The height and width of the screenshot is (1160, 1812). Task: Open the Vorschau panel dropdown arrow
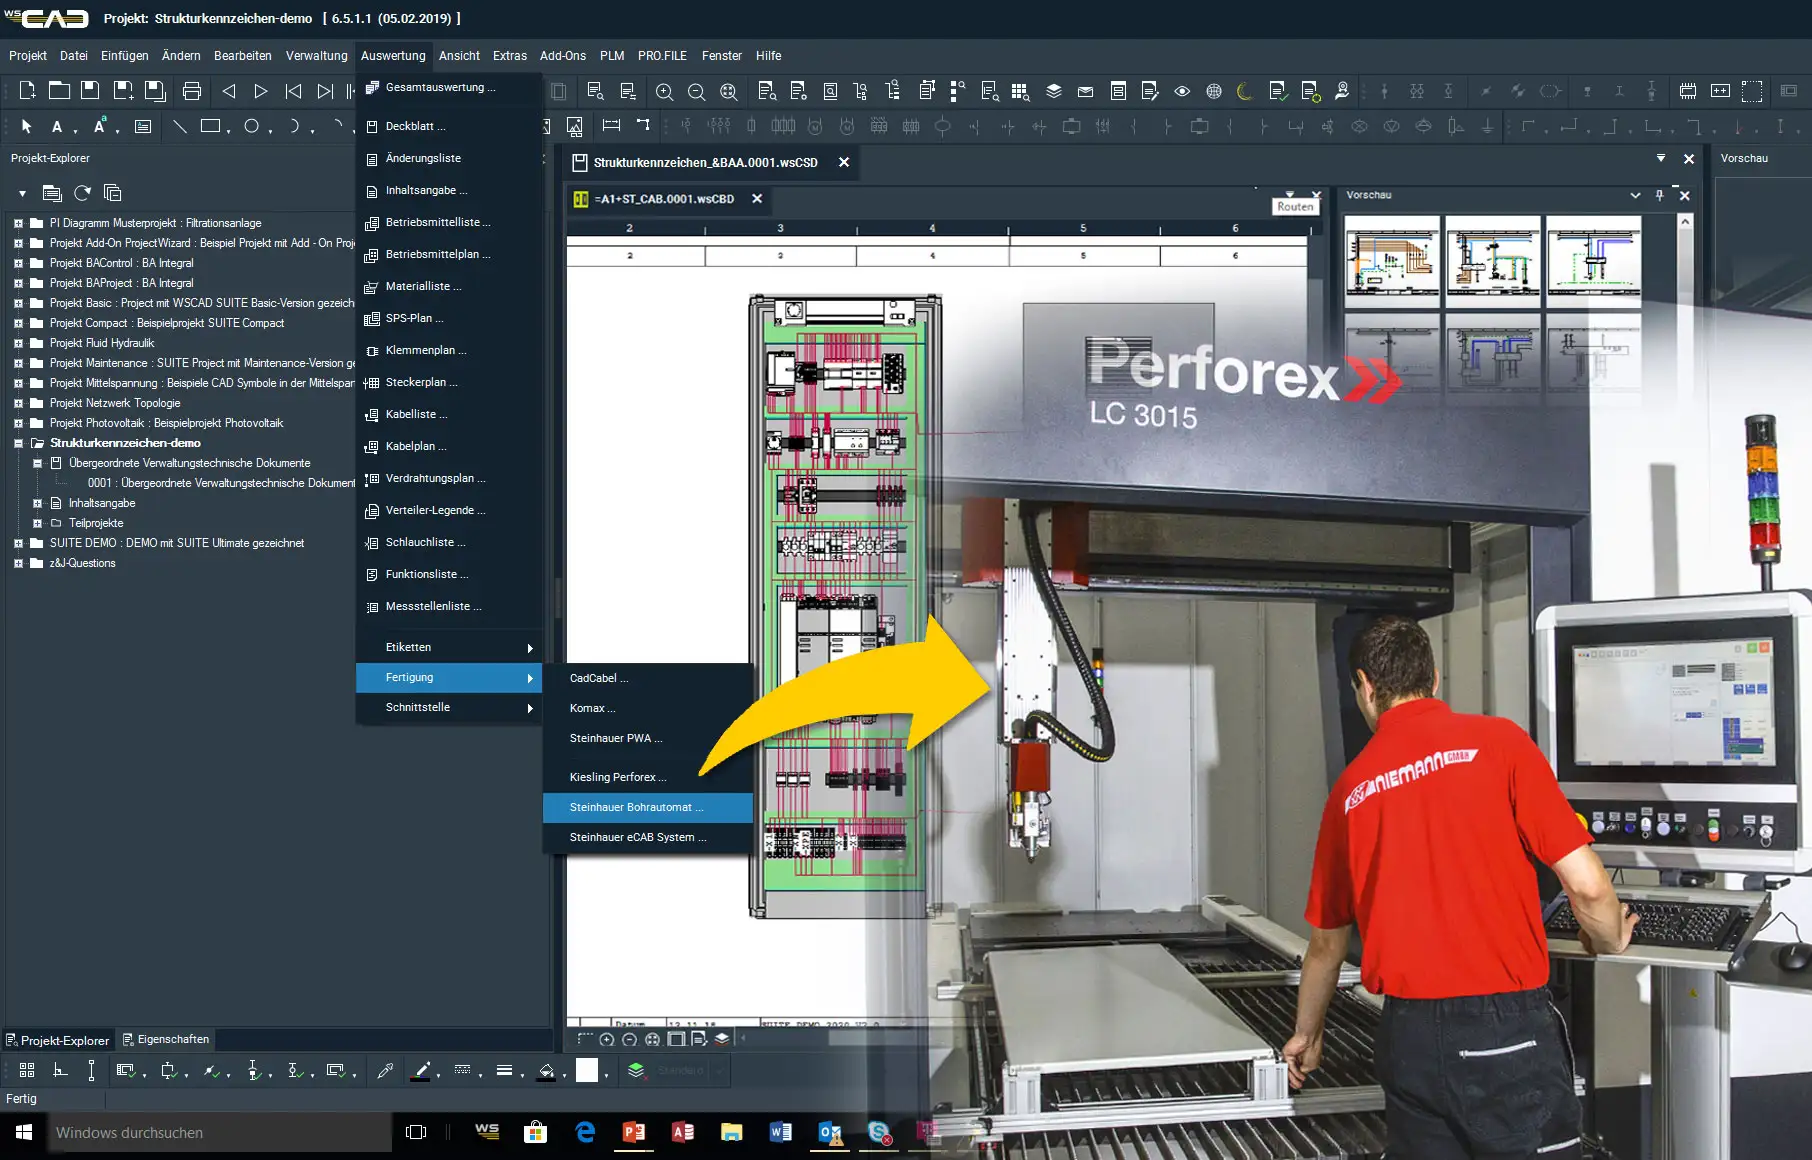[x=1635, y=195]
